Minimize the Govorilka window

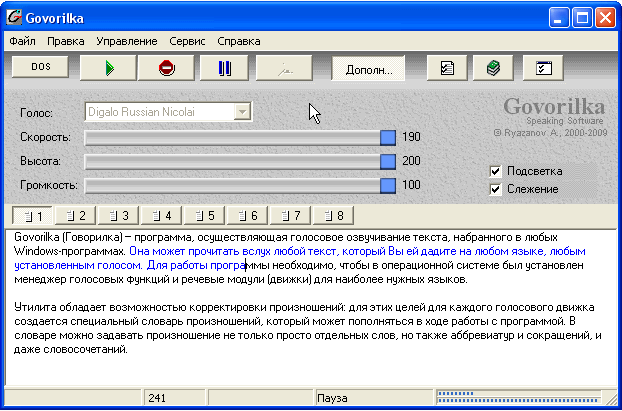[559, 18]
